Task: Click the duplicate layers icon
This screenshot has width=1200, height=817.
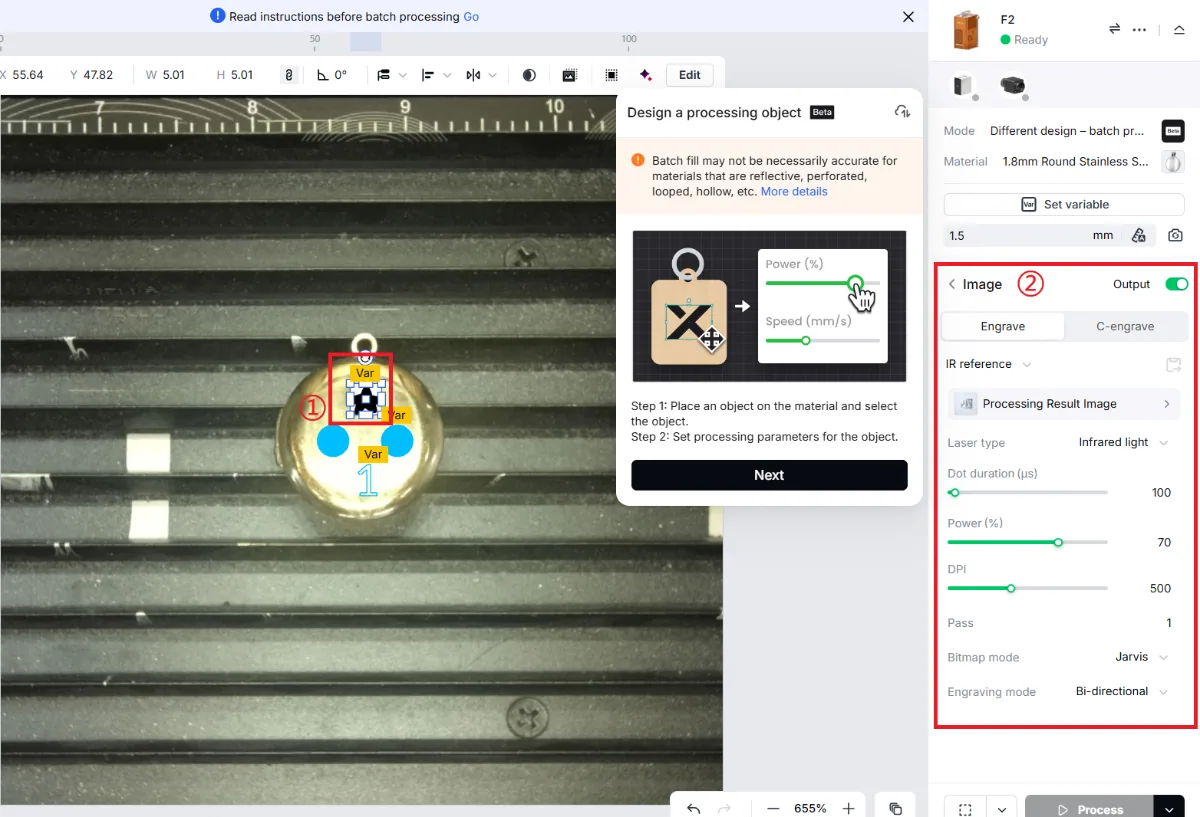Action: point(896,808)
